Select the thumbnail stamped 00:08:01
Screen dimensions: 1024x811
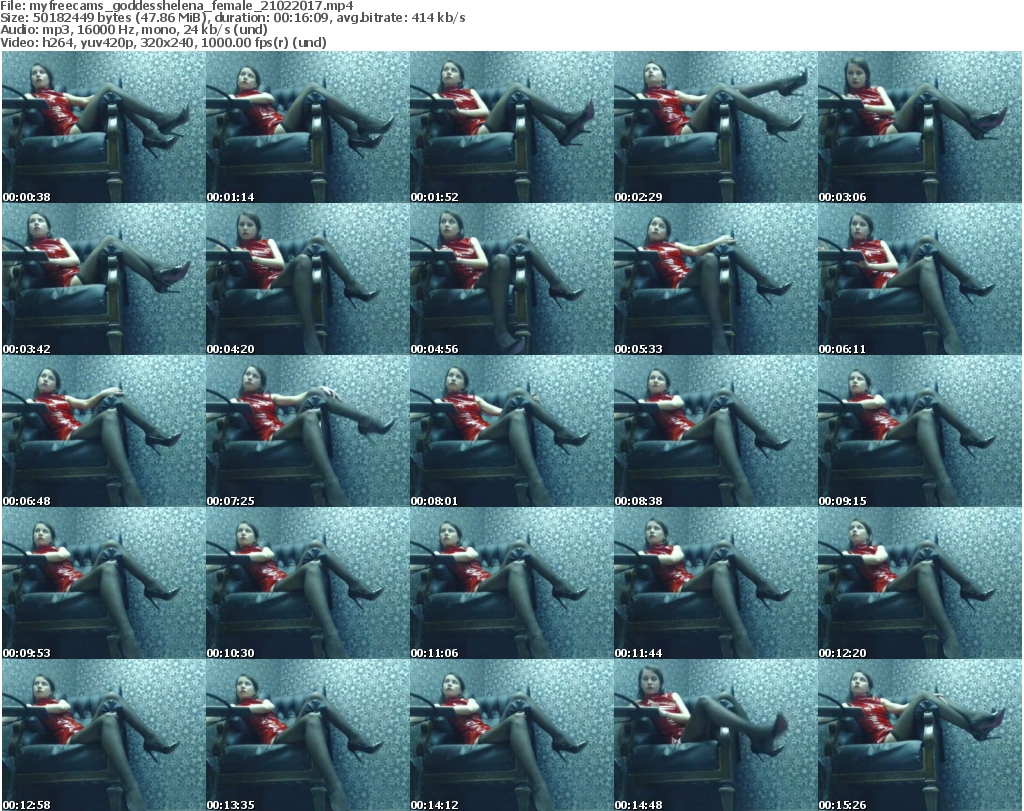pos(511,432)
